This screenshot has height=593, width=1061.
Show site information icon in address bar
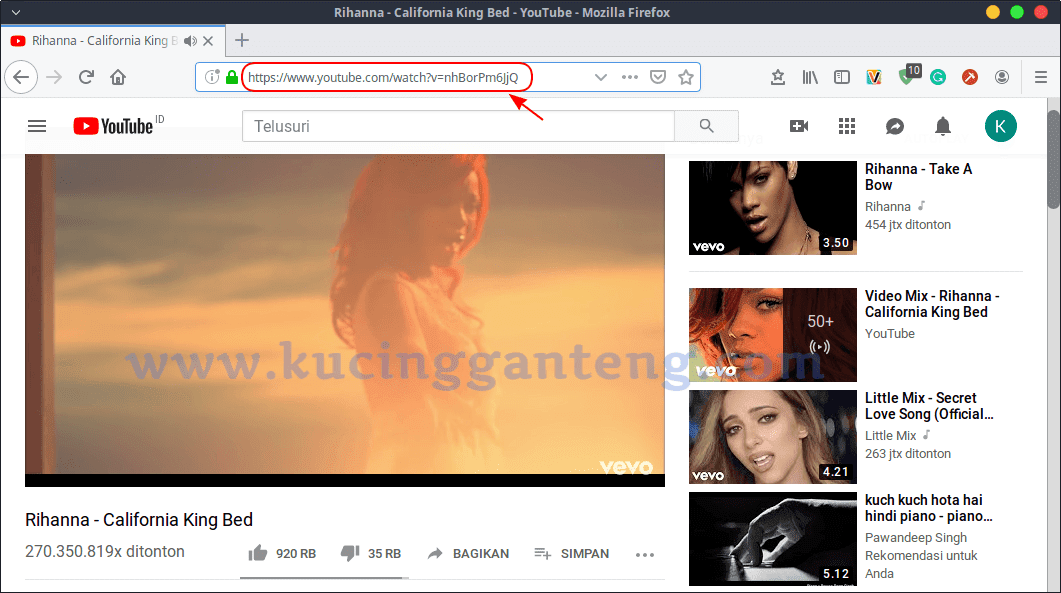[212, 77]
